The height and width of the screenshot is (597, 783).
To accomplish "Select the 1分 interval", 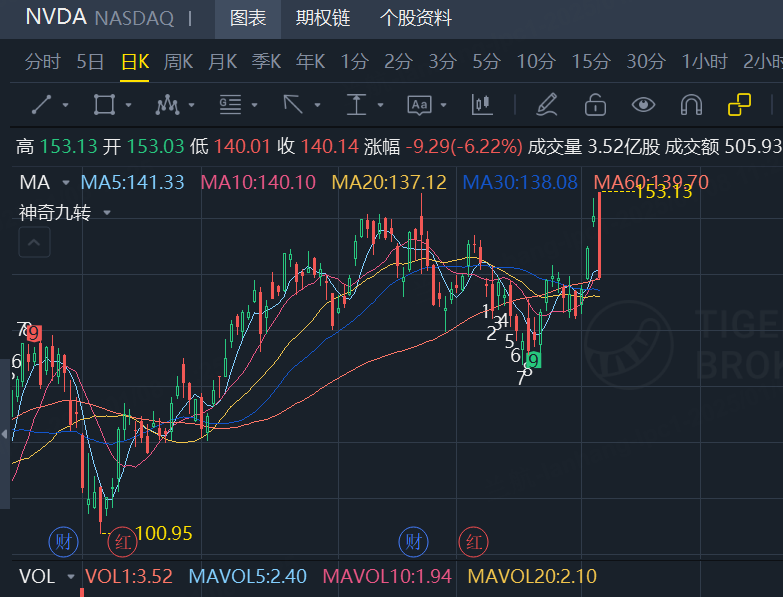I will coord(355,62).
